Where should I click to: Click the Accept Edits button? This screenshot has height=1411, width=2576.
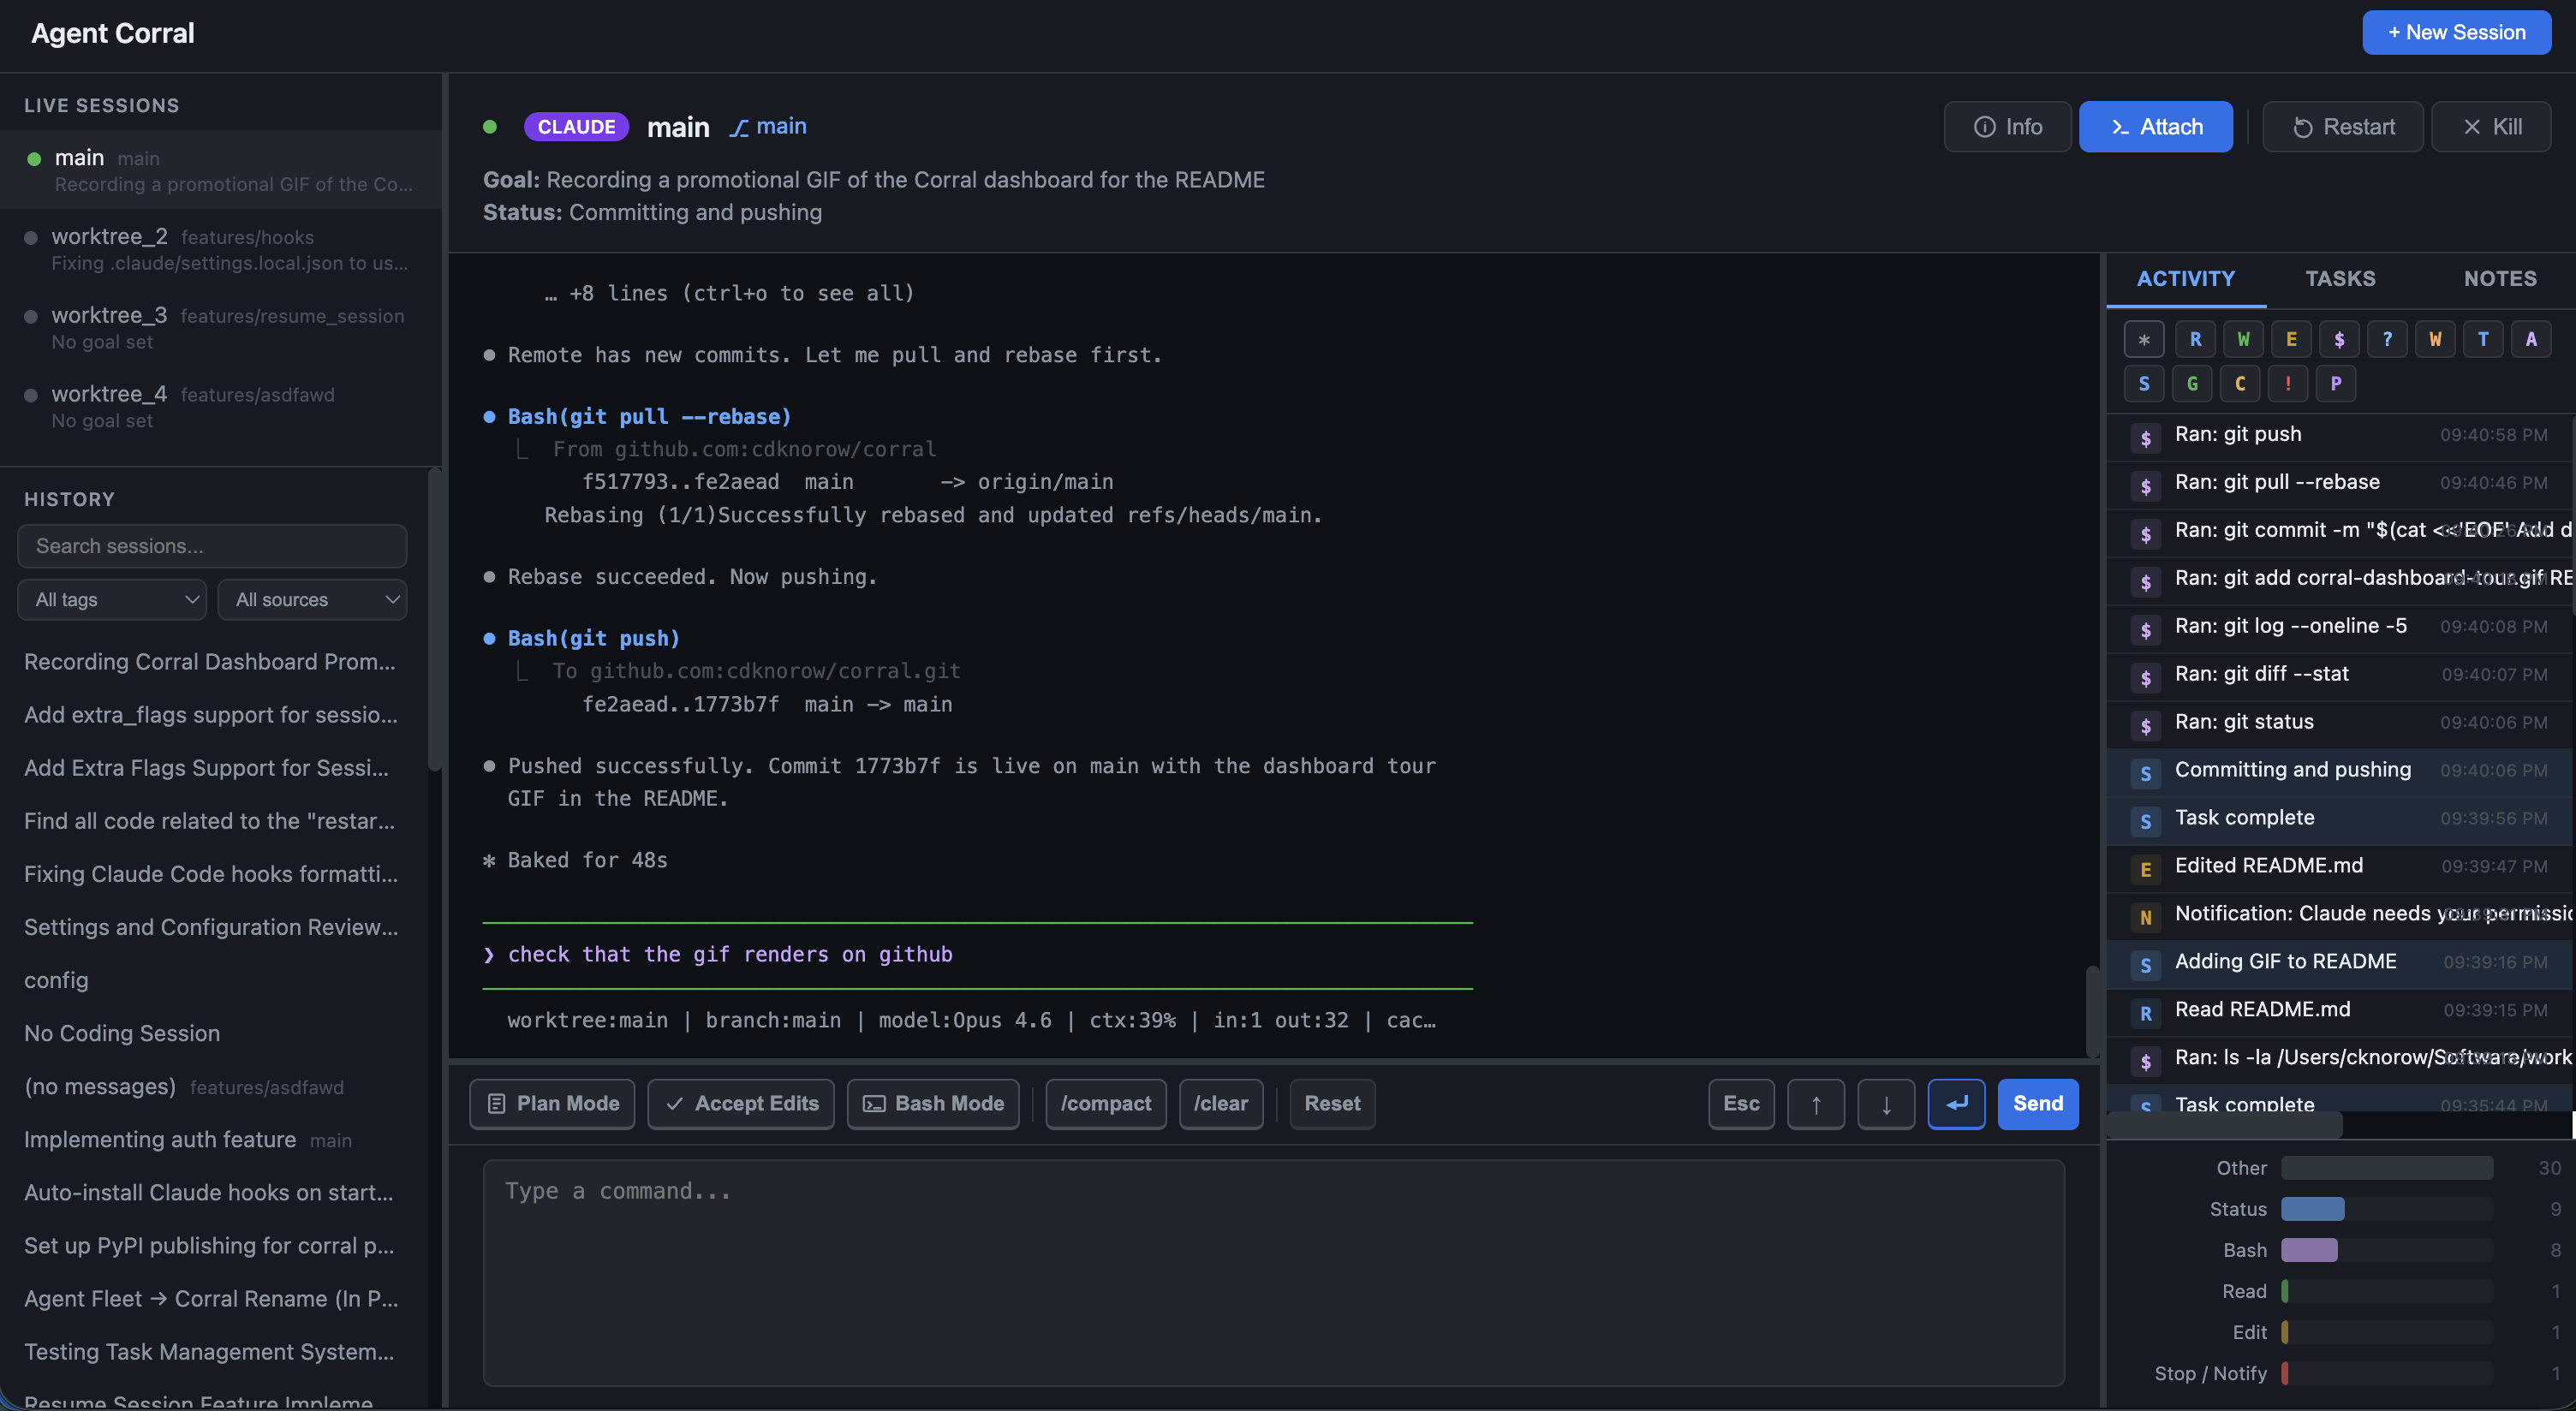pyautogui.click(x=740, y=1103)
